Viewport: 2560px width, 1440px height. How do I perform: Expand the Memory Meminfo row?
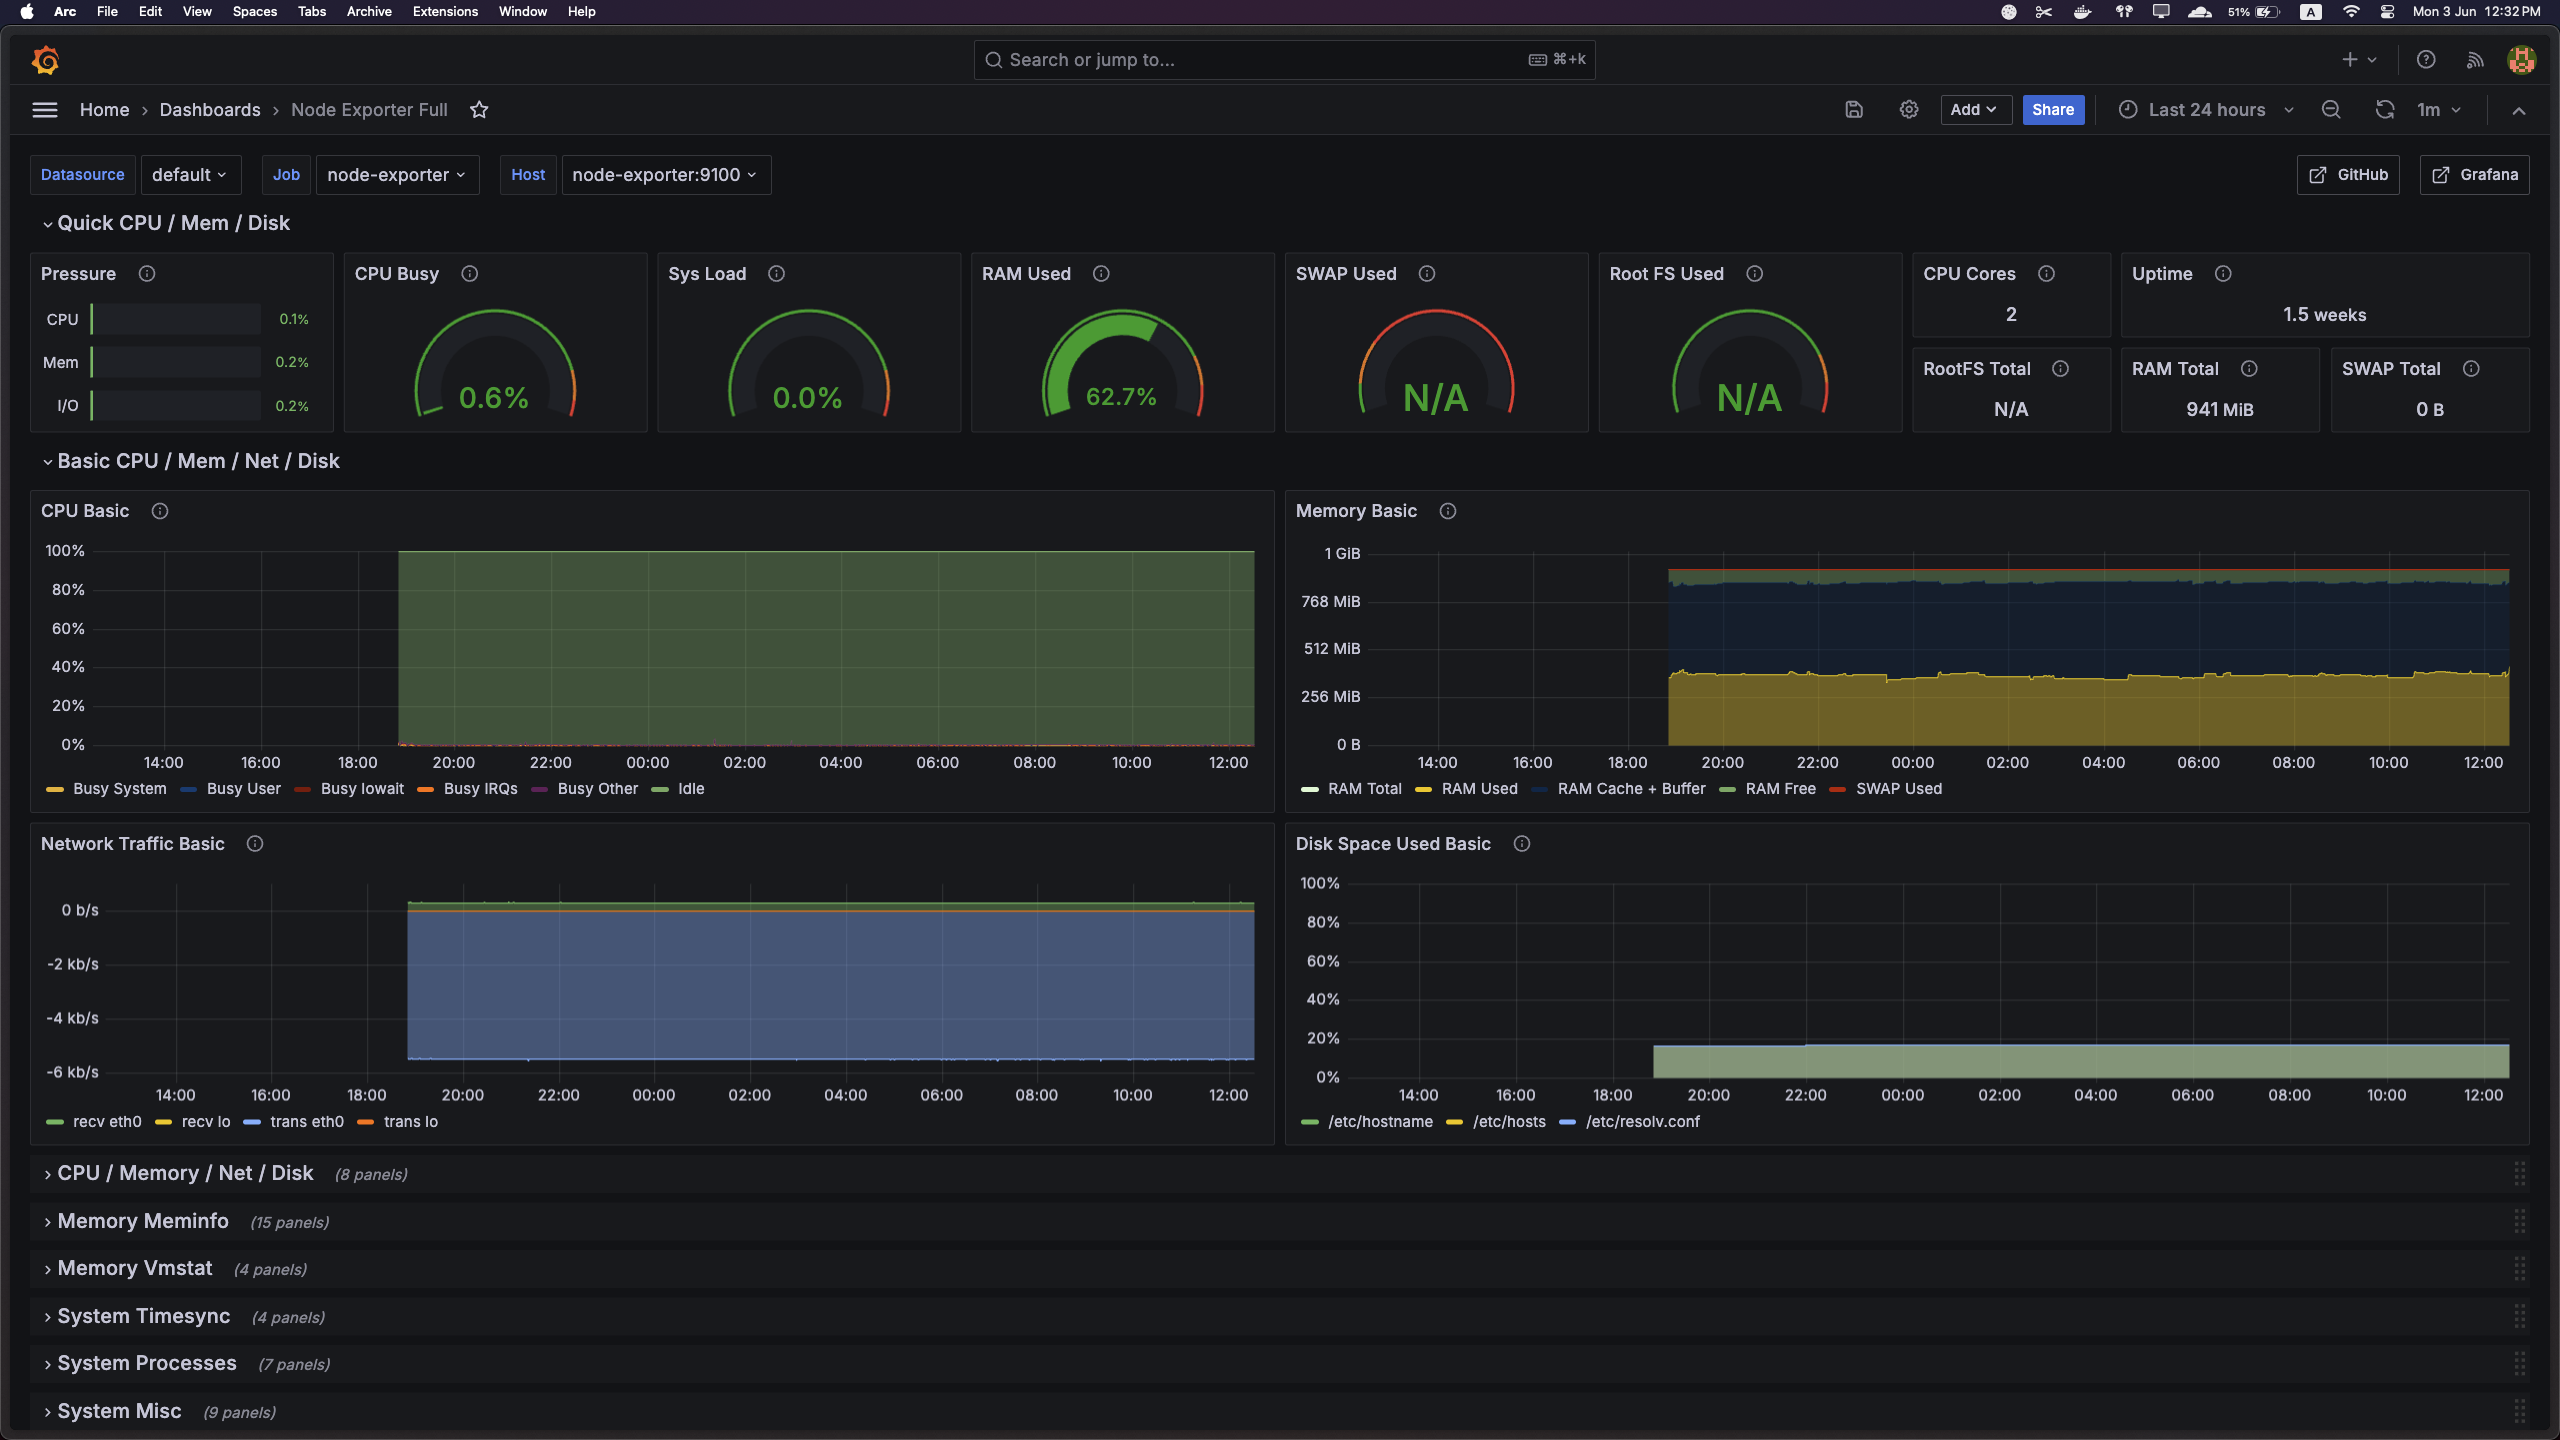point(142,1220)
